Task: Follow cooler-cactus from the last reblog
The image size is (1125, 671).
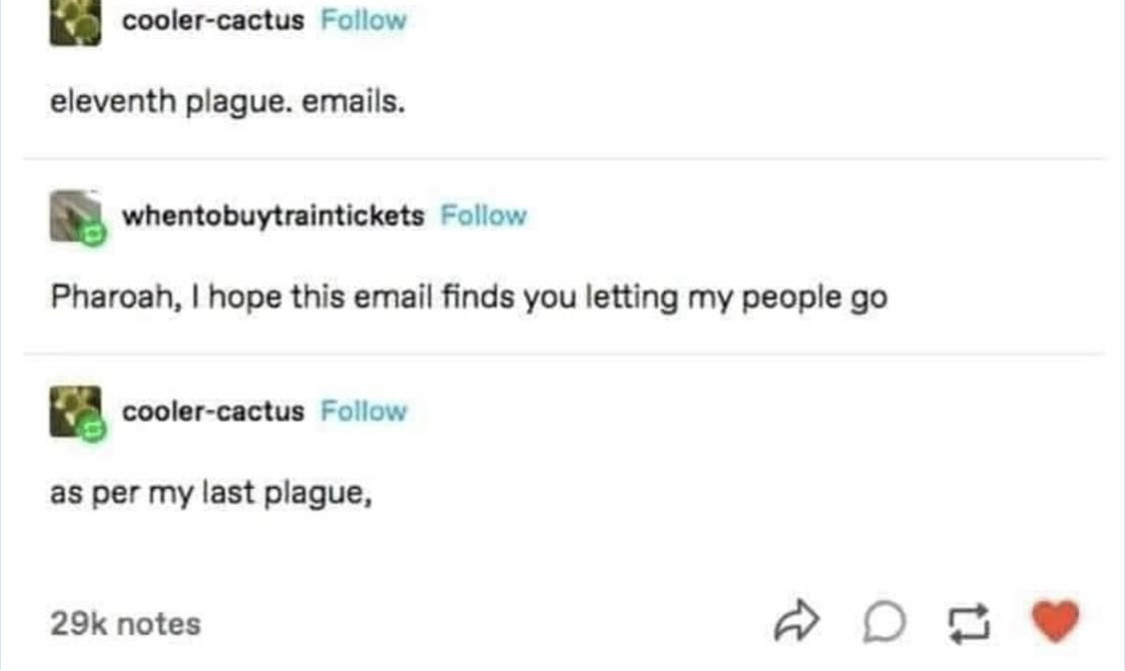Action: (x=364, y=411)
